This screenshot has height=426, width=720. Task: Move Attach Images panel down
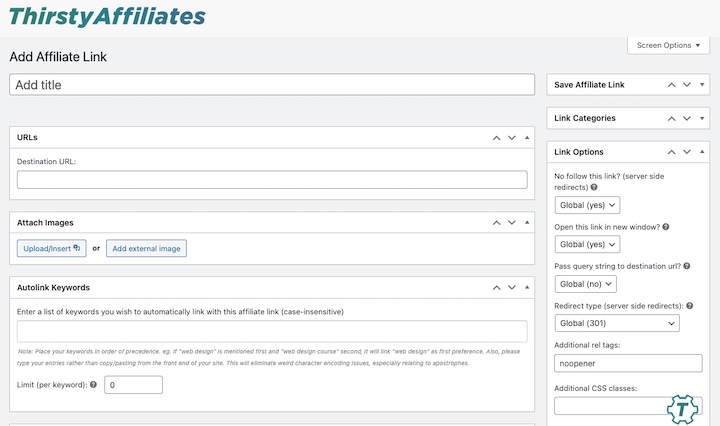pyautogui.click(x=512, y=223)
